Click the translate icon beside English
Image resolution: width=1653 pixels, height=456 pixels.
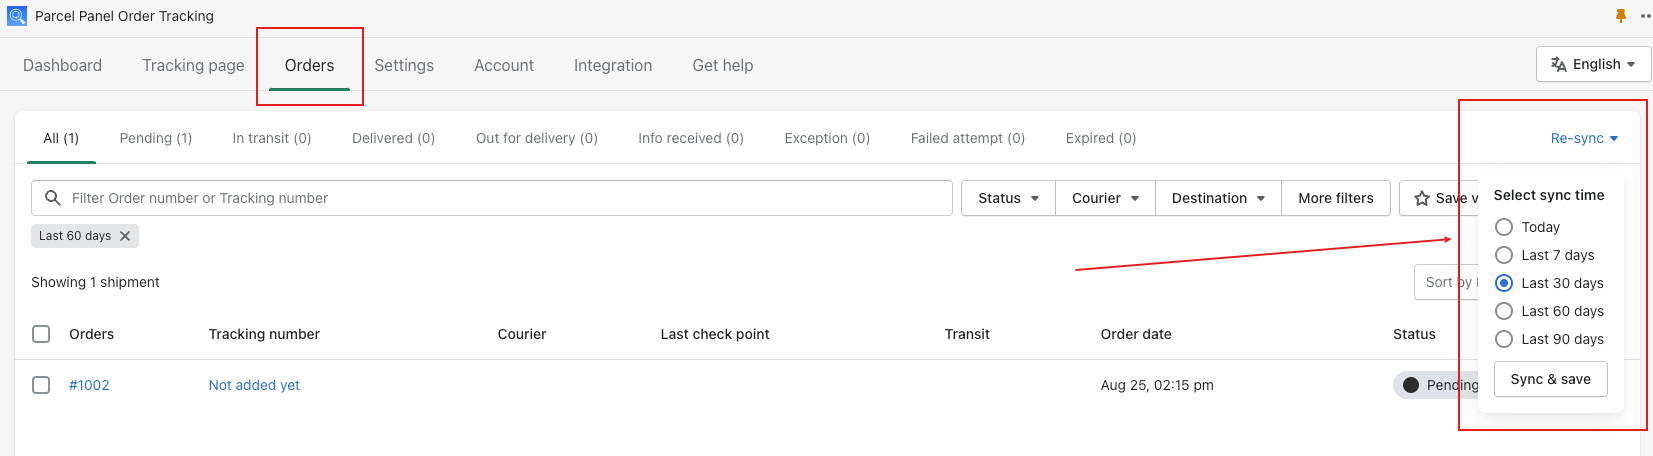[x=1559, y=64]
